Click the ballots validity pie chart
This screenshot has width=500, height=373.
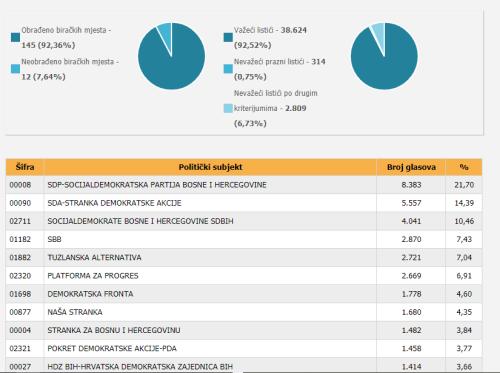pyautogui.click(x=384, y=56)
